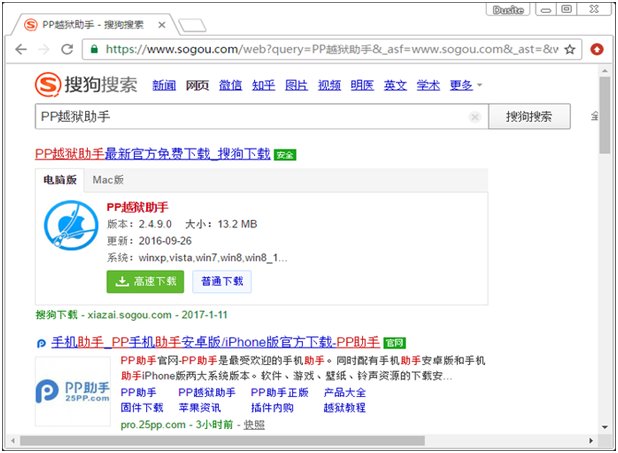The image size is (618, 453).
Task: Click the green 安全 badge
Action: coord(285,155)
